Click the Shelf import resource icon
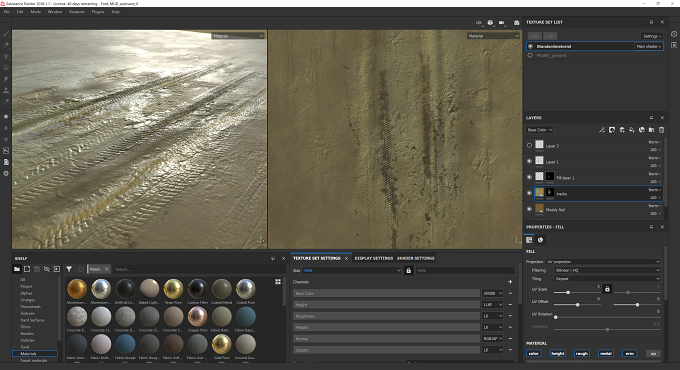The height and width of the screenshot is (370, 680). pyautogui.click(x=57, y=269)
